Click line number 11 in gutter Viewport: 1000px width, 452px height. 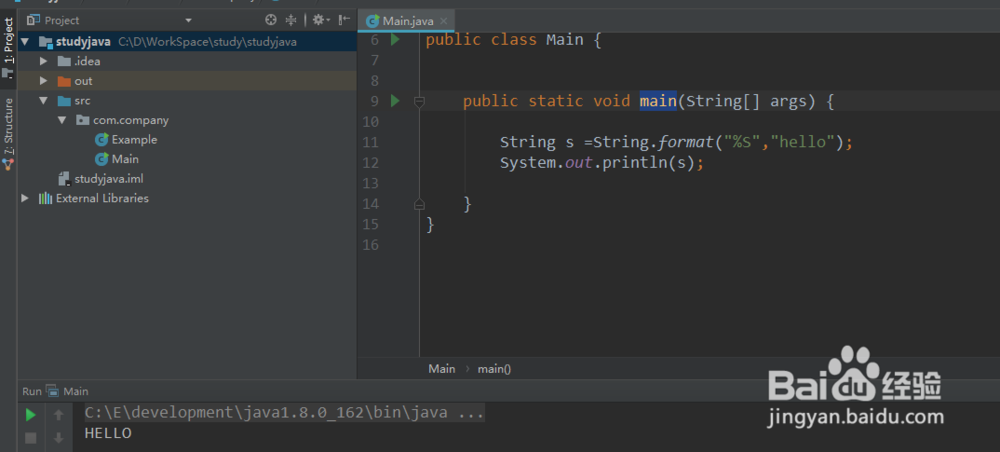click(x=371, y=142)
